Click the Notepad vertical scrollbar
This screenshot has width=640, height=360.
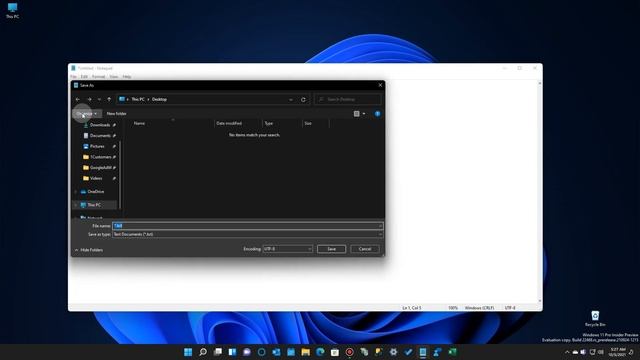coord(540,192)
